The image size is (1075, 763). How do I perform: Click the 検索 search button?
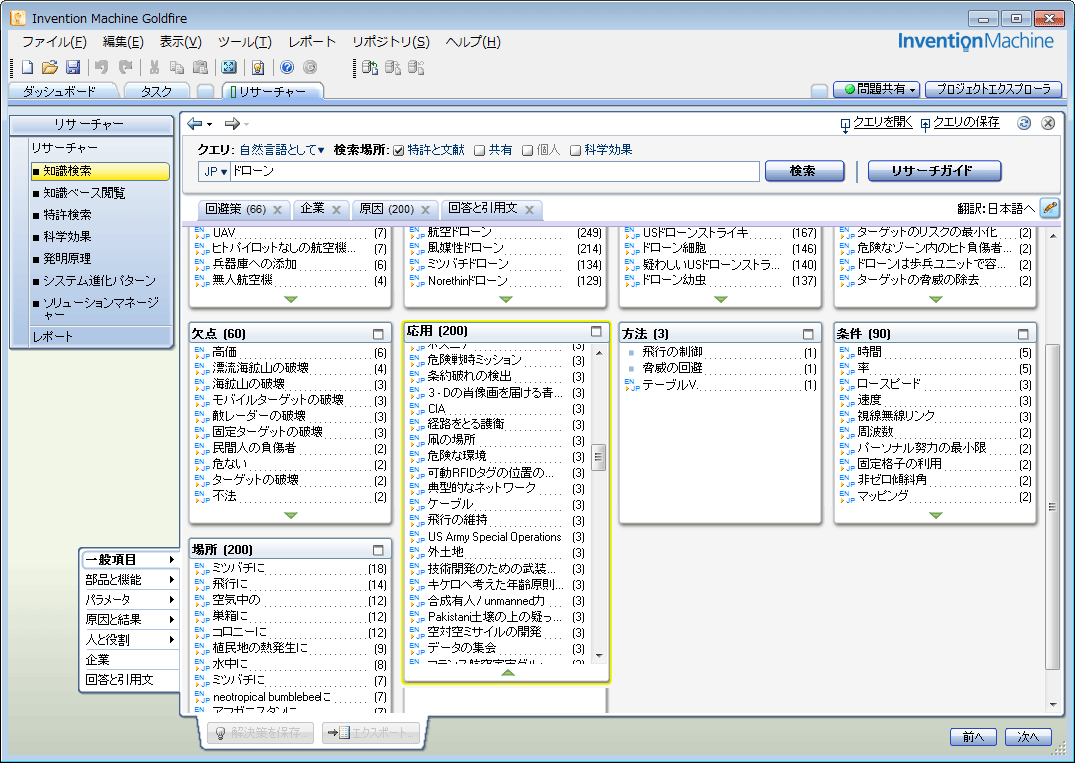[804, 171]
